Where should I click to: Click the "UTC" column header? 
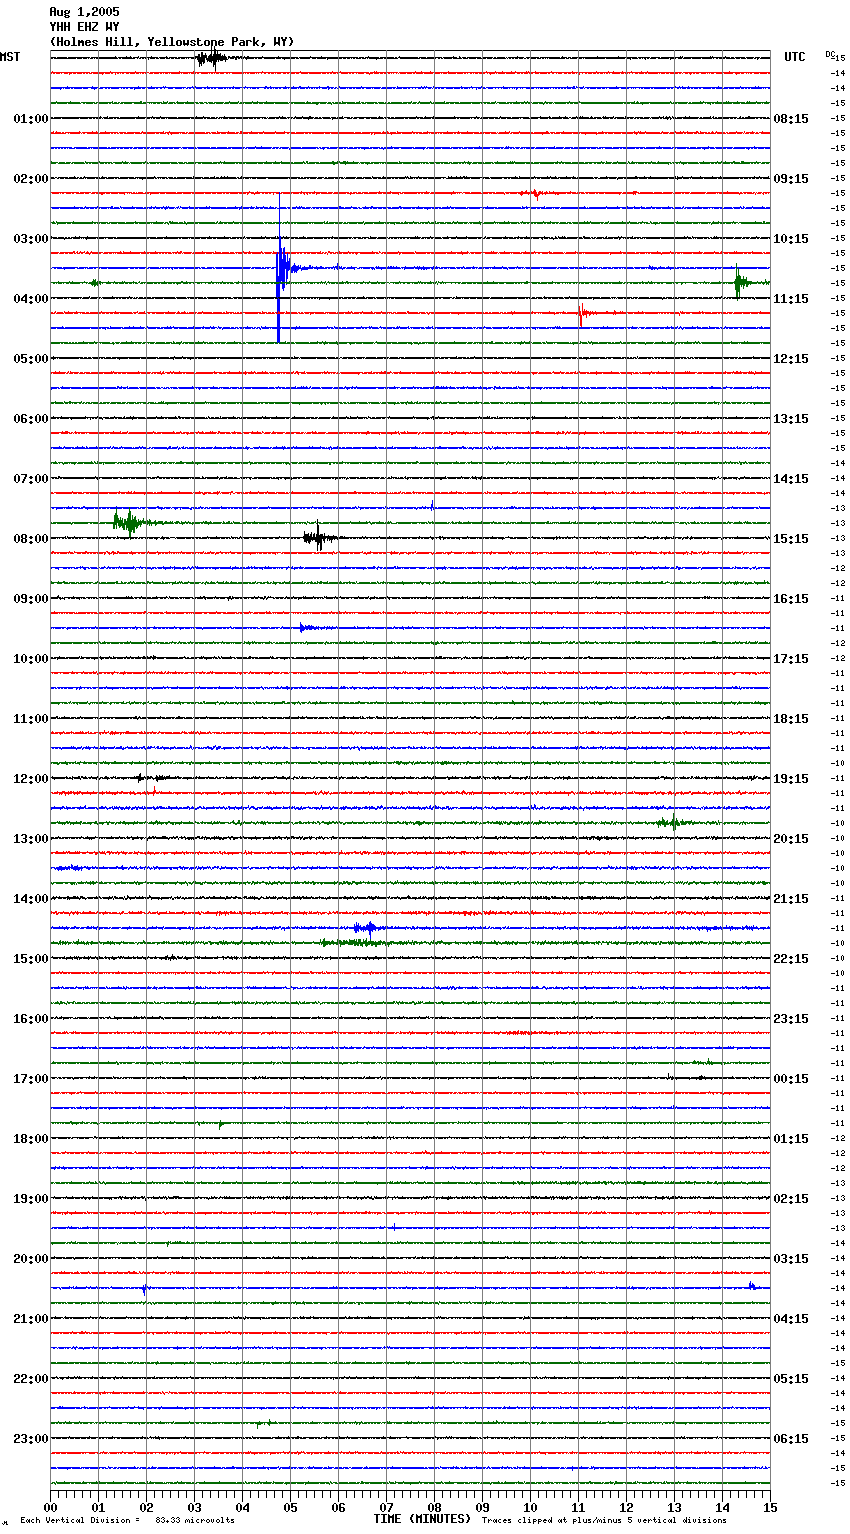point(795,57)
